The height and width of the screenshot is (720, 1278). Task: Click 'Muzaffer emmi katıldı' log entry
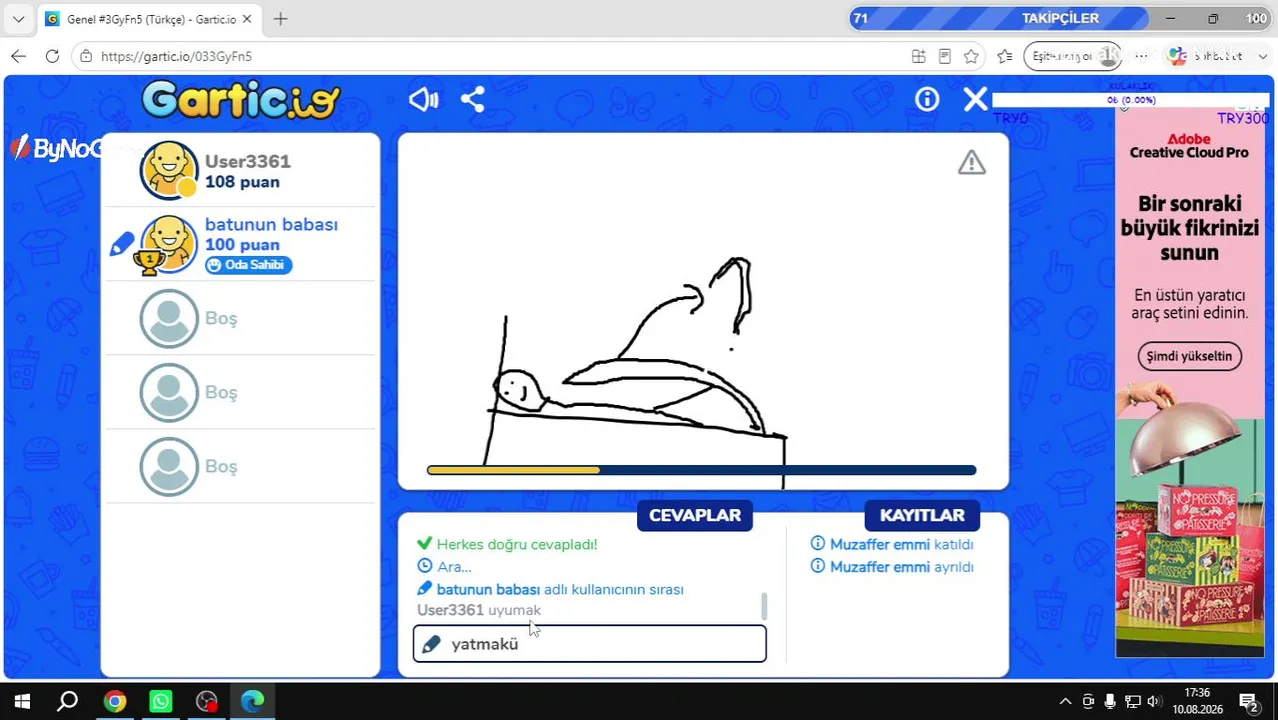point(891,544)
